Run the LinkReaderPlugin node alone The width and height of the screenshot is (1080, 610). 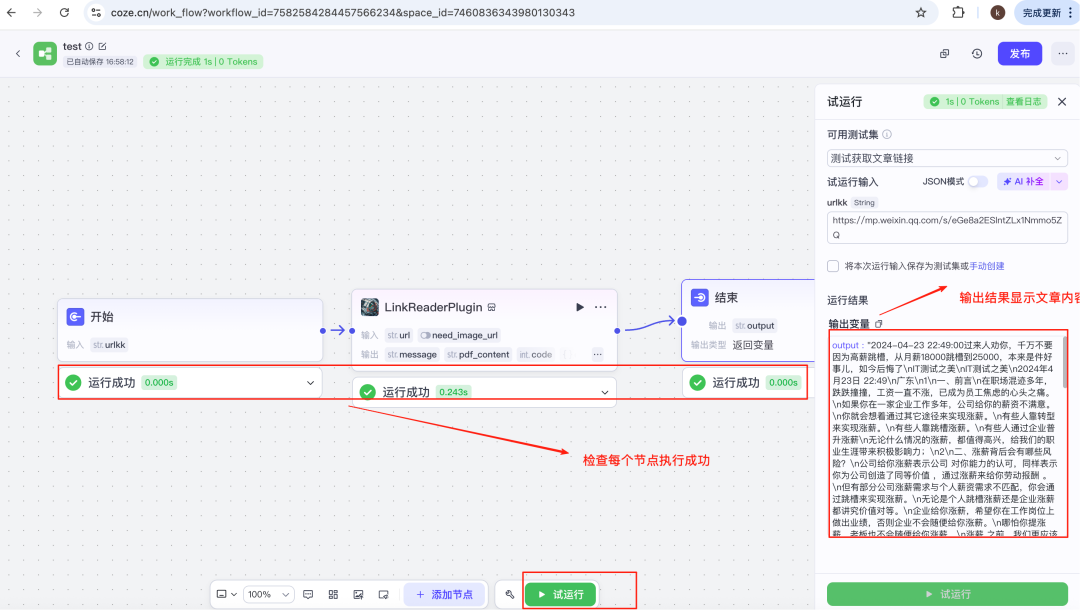pyautogui.click(x=580, y=307)
